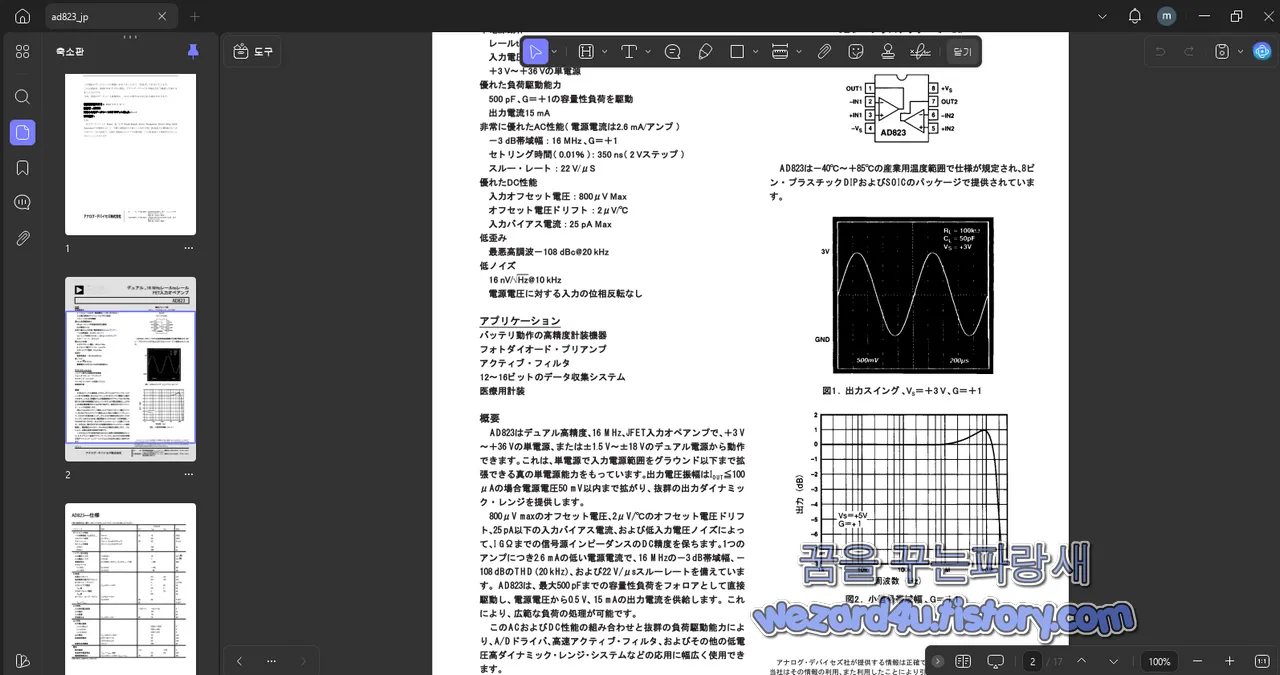
Task: Select the rectangle shape tool
Action: click(737, 51)
